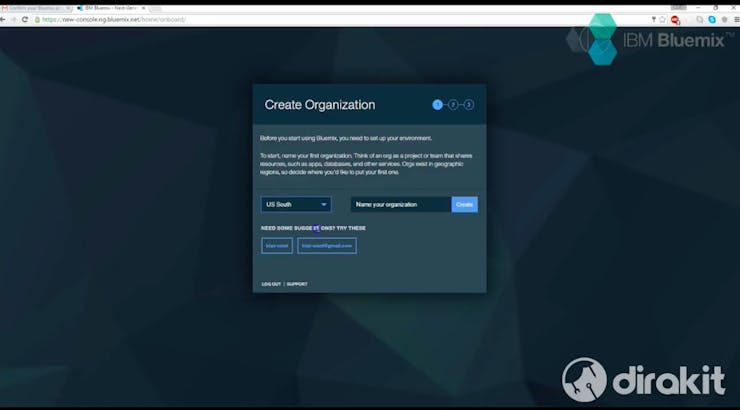Open a new browser tab
This screenshot has height=410, width=740.
point(155,8)
